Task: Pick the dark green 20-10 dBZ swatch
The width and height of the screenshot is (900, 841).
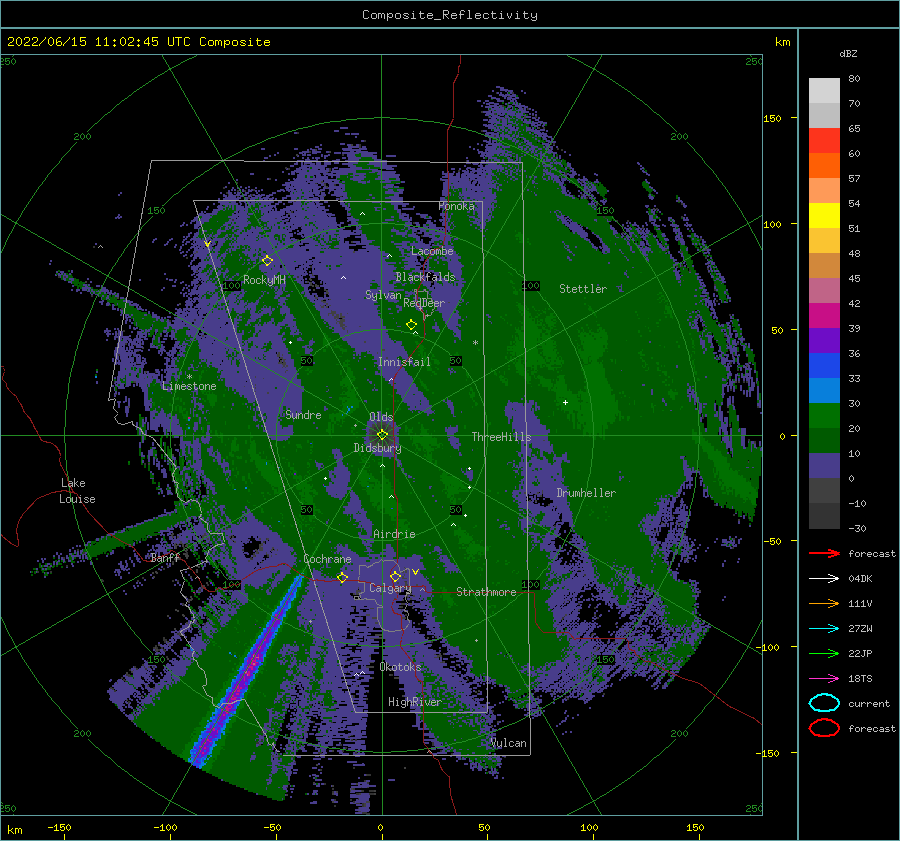Action: [x=824, y=440]
